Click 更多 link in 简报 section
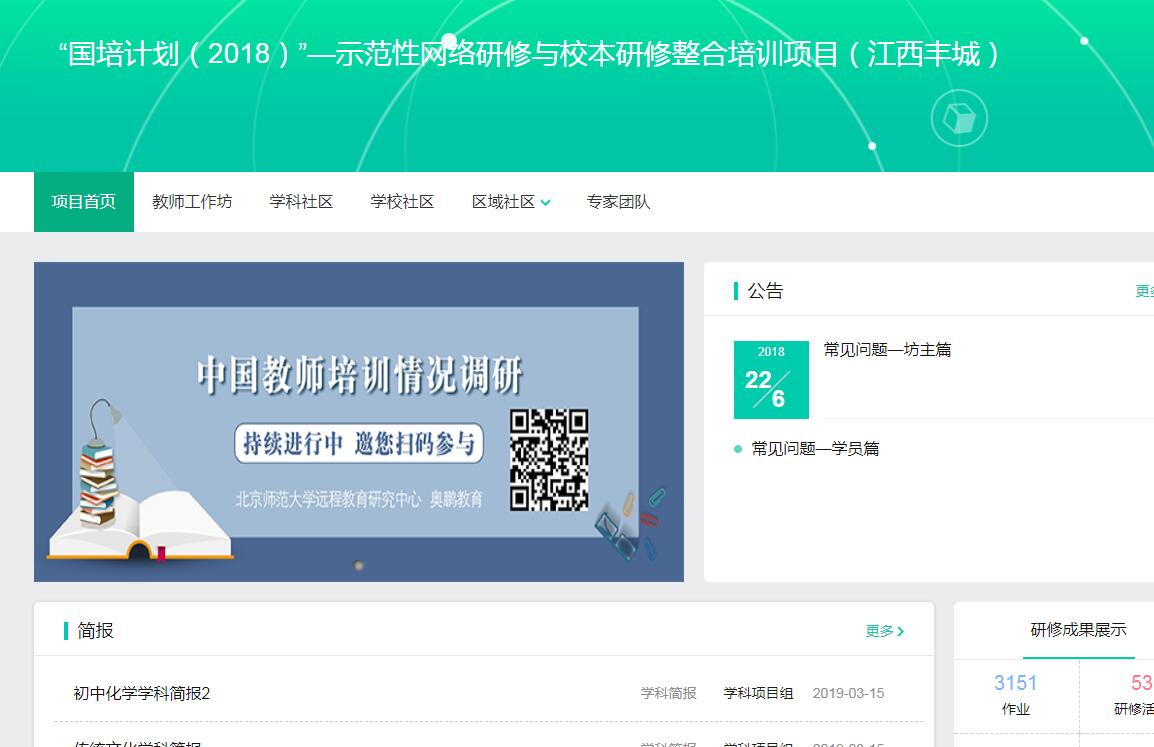The image size is (1154, 747). (885, 631)
